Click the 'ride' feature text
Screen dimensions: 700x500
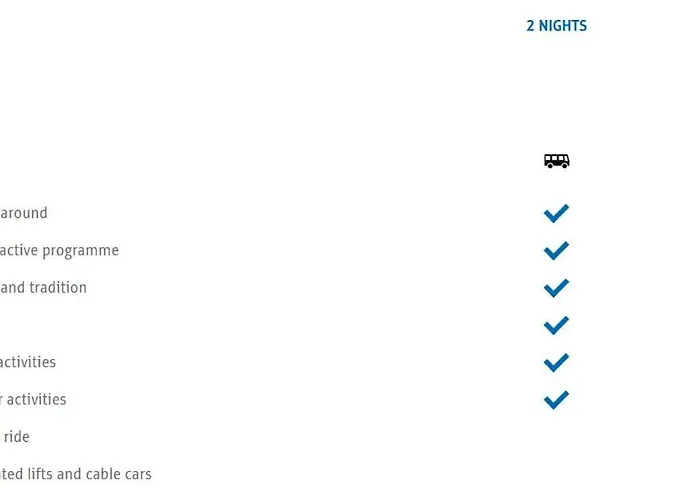[17, 437]
